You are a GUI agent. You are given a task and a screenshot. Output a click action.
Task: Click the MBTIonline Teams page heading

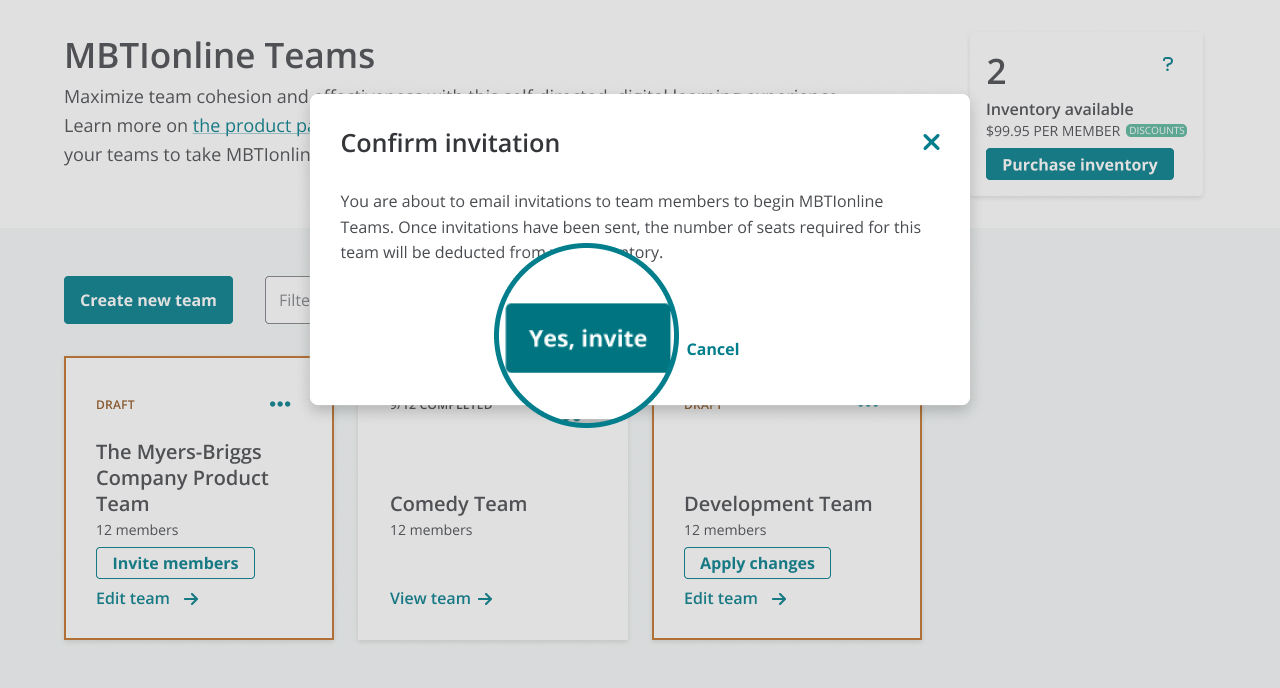point(219,56)
